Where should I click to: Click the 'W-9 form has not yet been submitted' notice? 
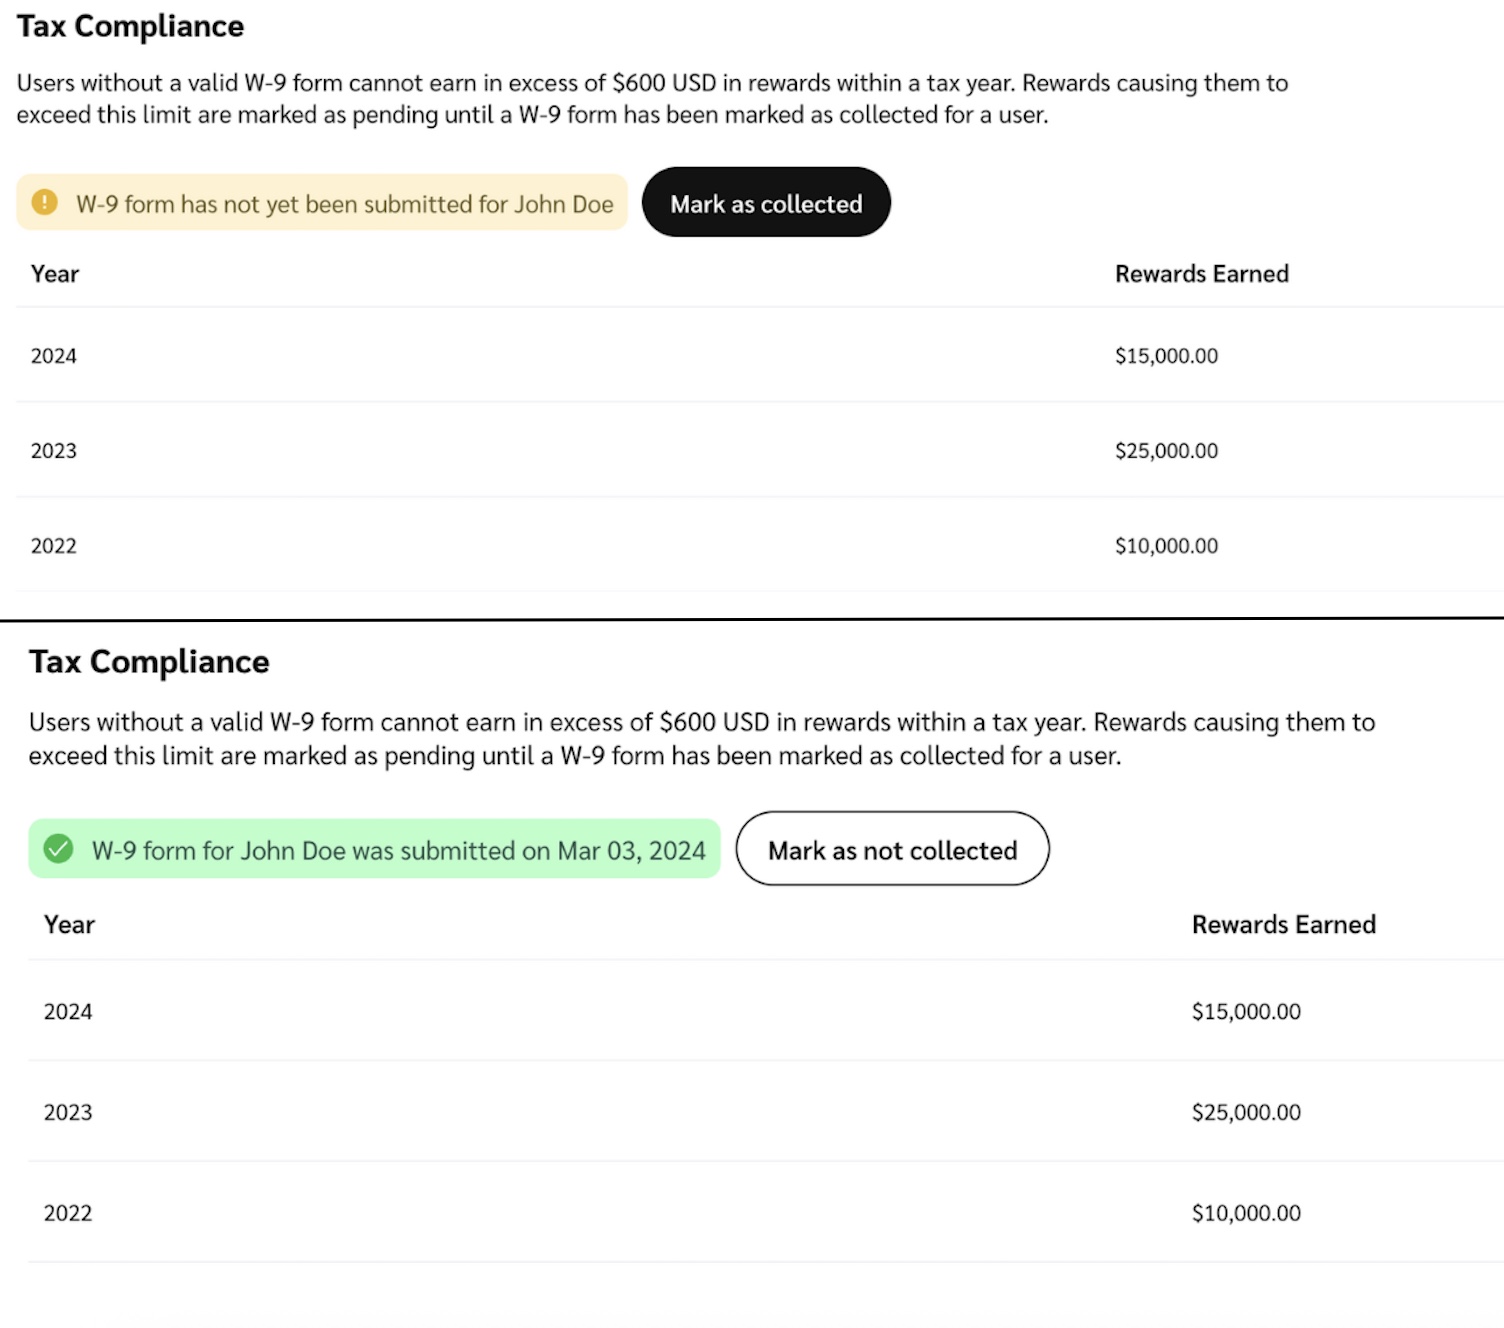click(344, 204)
